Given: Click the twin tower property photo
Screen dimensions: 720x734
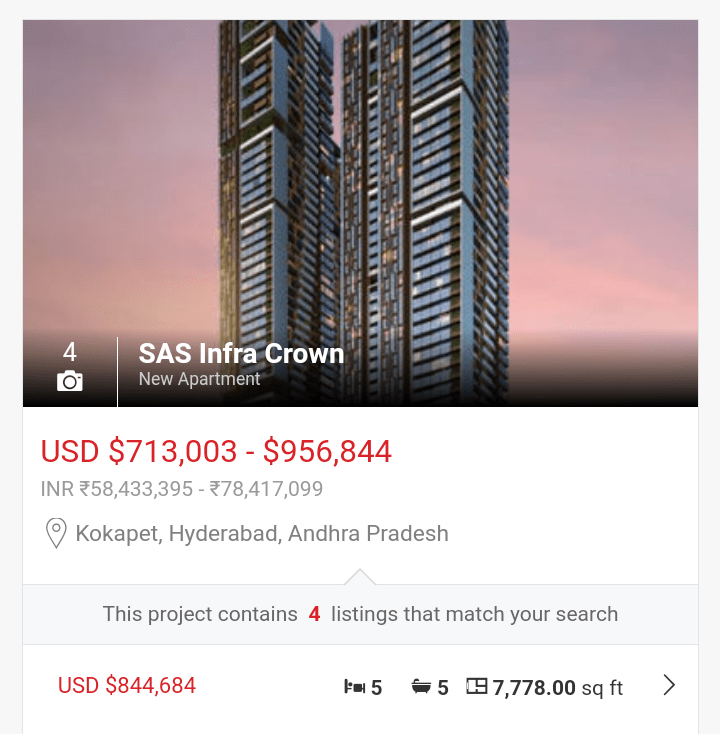Looking at the screenshot, I should 360,180.
